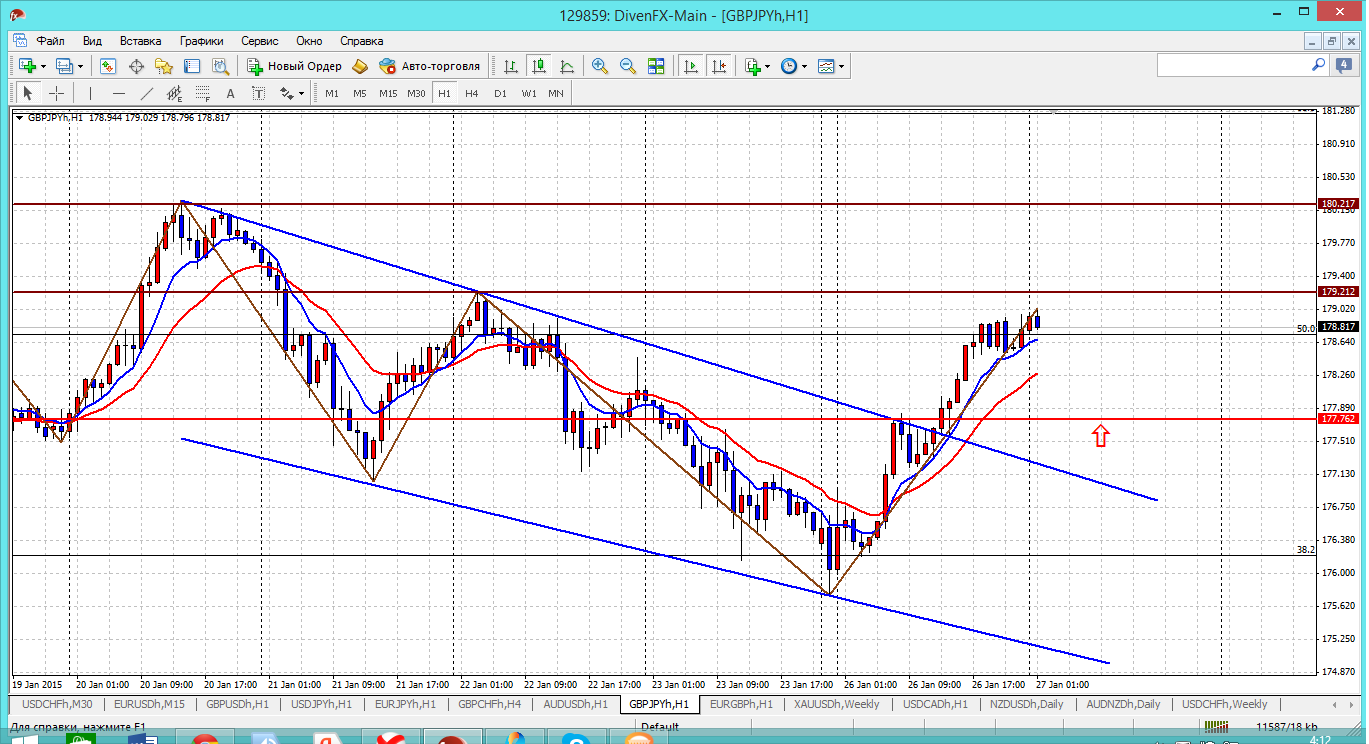Click the search magnifier icon
Screen dimensions: 1369x744
[x=1318, y=65]
